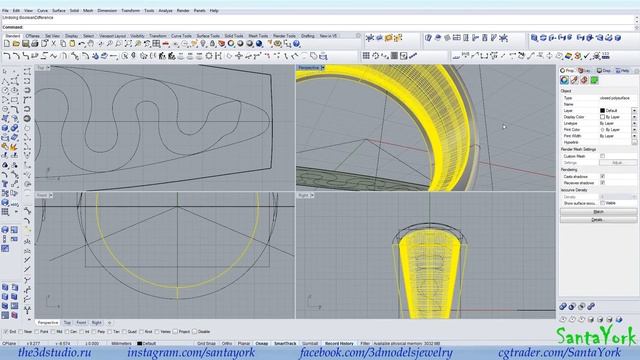Click the New file icon in Standard toolbar
The height and width of the screenshot is (360, 640).
pos(7,44)
